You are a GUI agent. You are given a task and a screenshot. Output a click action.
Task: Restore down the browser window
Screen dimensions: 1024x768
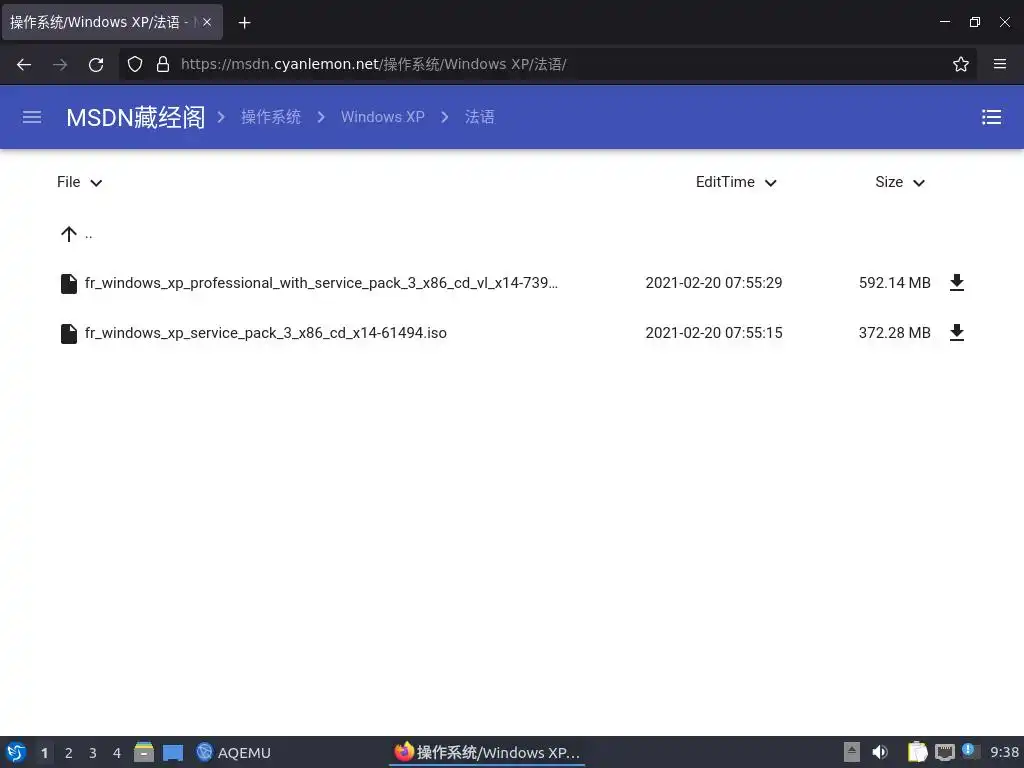pyautogui.click(x=975, y=22)
